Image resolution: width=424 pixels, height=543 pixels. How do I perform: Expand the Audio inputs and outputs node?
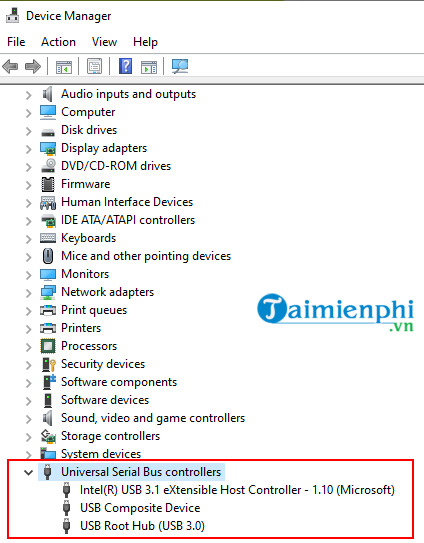click(28, 95)
